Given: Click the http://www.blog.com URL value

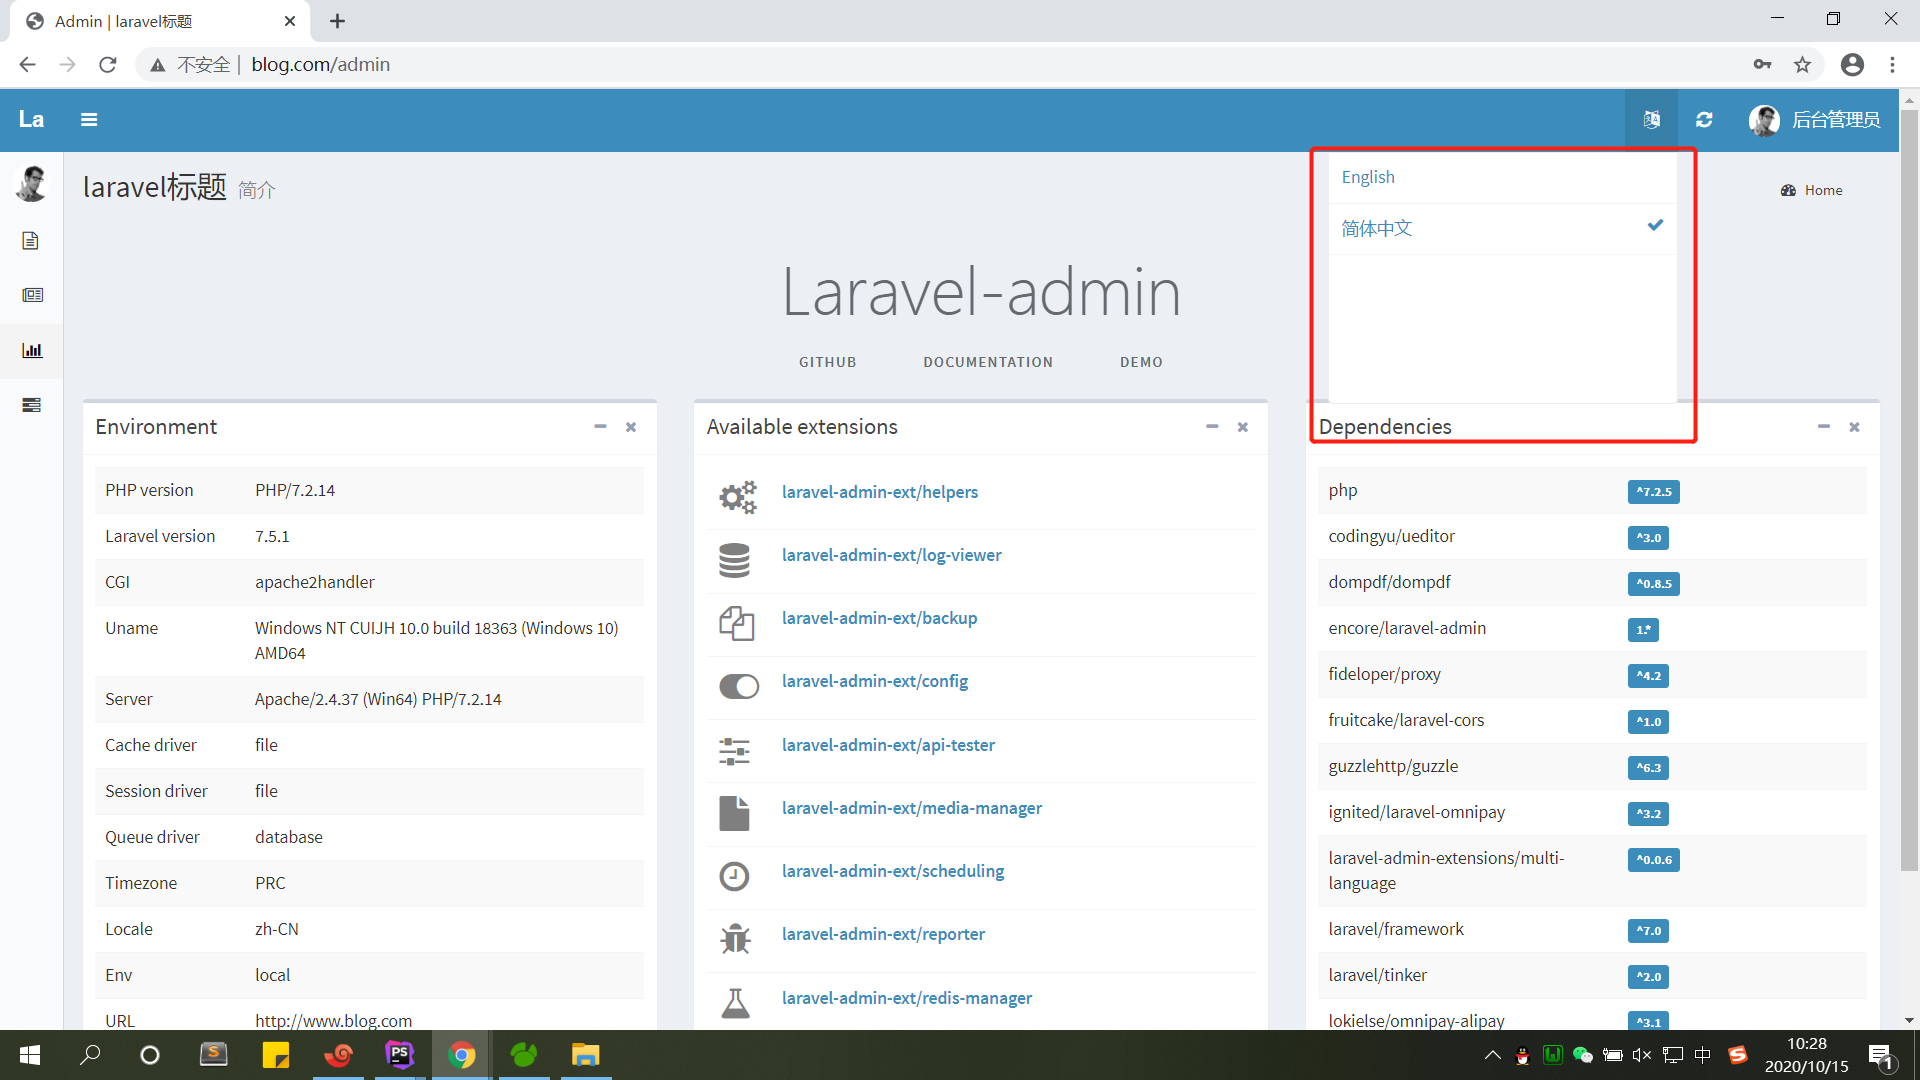Looking at the screenshot, I should click(333, 1021).
